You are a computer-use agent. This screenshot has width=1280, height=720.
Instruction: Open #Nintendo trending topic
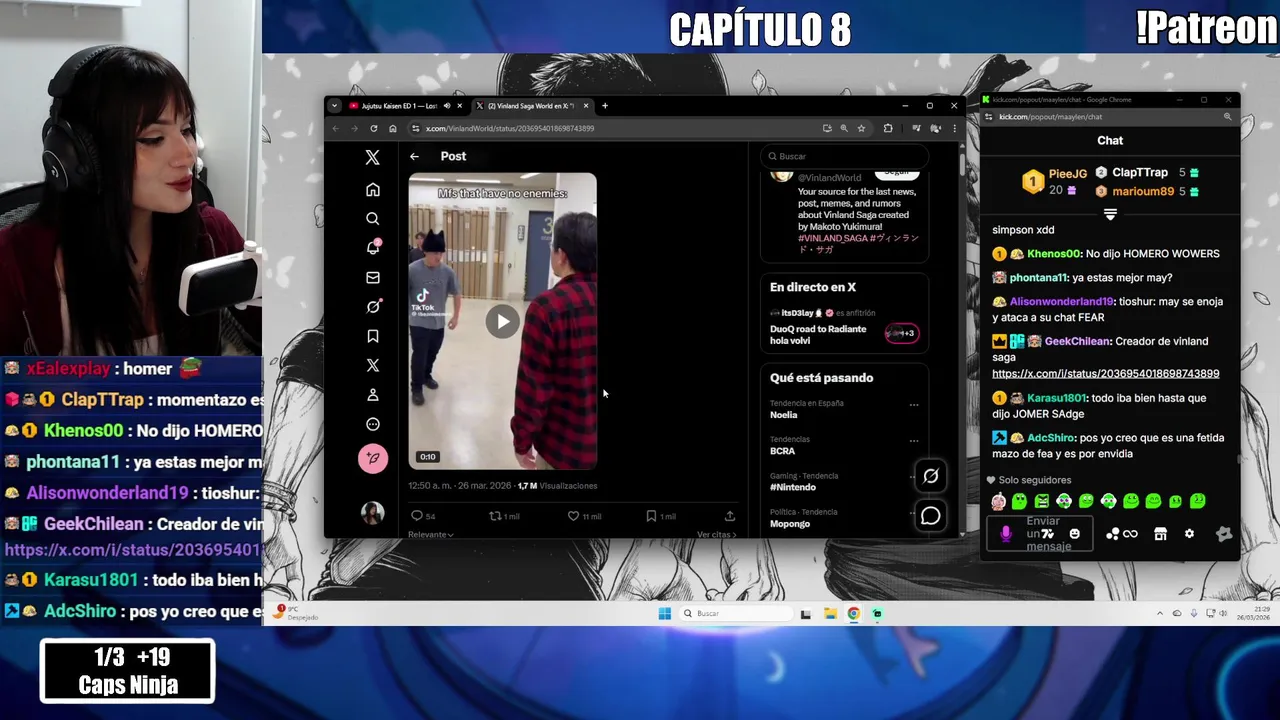click(793, 487)
